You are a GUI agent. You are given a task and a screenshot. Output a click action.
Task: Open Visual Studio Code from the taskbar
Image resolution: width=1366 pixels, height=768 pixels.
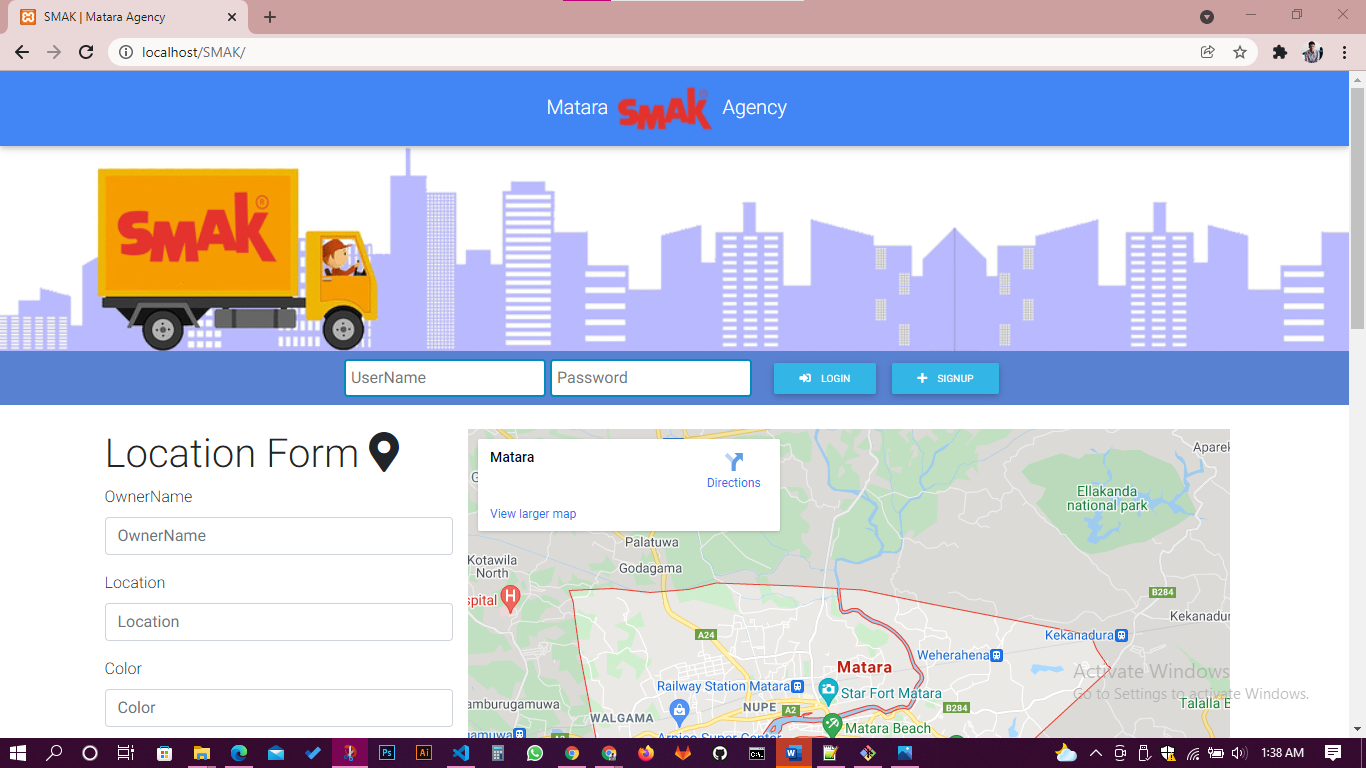point(460,753)
